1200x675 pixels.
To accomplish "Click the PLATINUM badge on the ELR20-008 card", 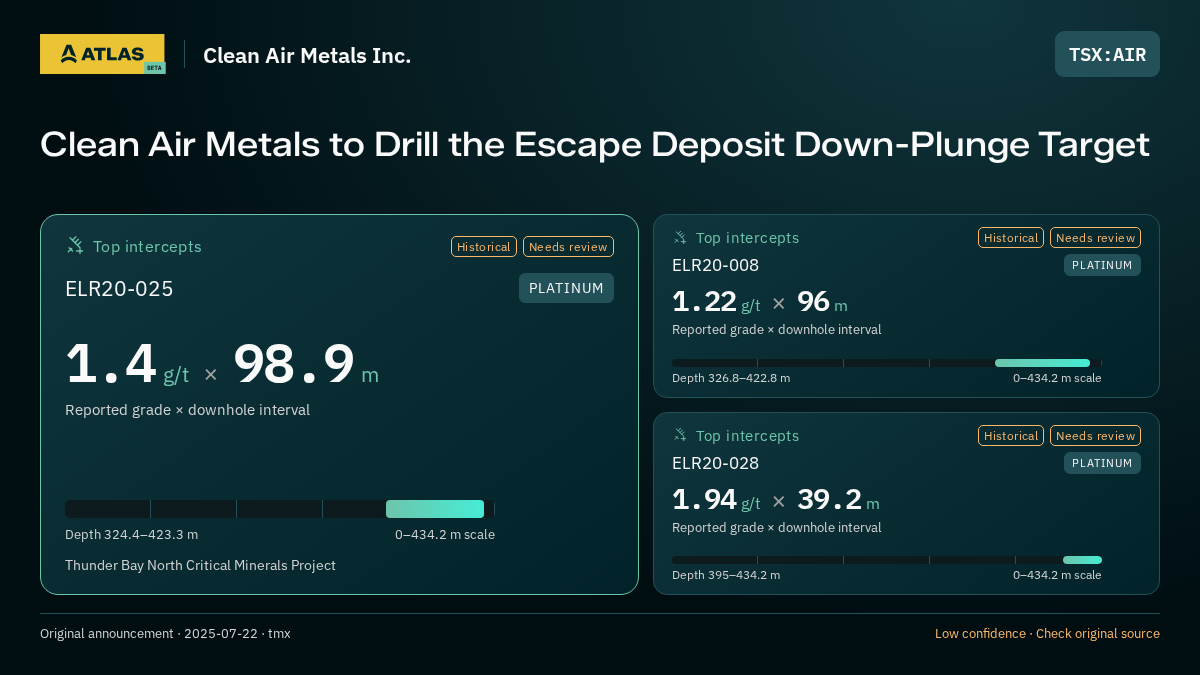I will 1102,265.
